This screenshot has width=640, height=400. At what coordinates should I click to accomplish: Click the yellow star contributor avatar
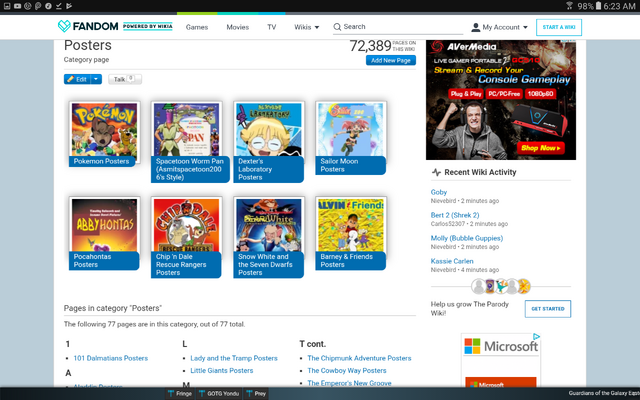pos(524,286)
